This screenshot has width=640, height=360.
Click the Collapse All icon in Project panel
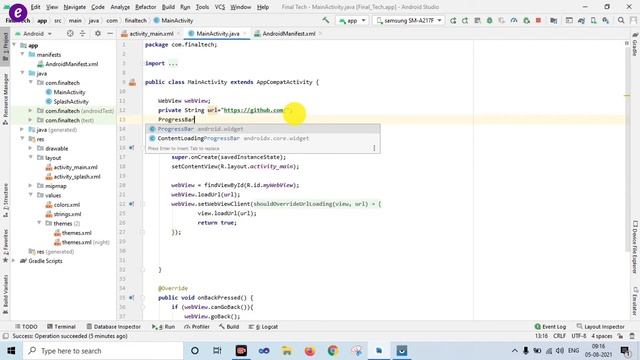tap(82, 33)
